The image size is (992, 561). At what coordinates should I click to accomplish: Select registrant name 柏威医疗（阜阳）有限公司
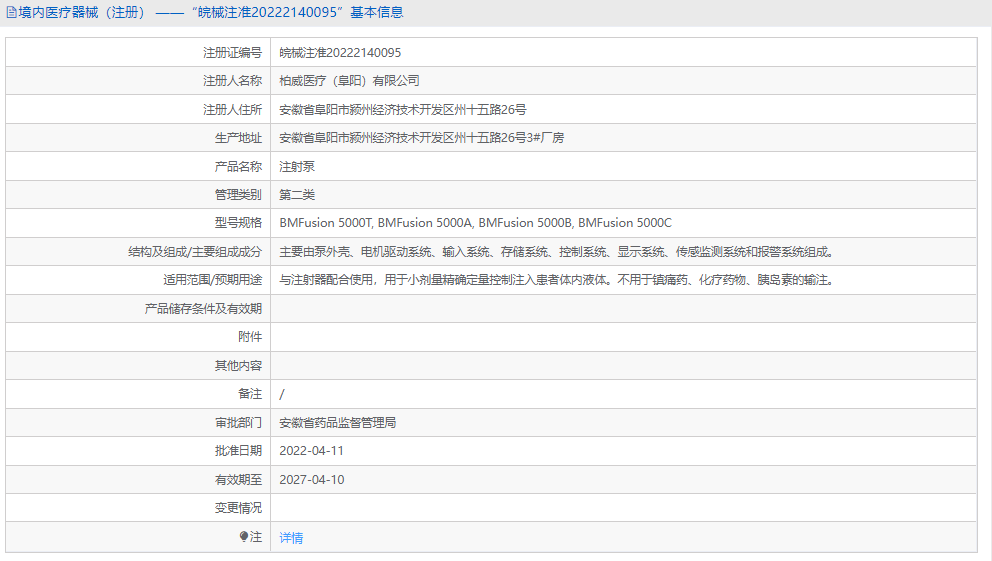tap(349, 81)
